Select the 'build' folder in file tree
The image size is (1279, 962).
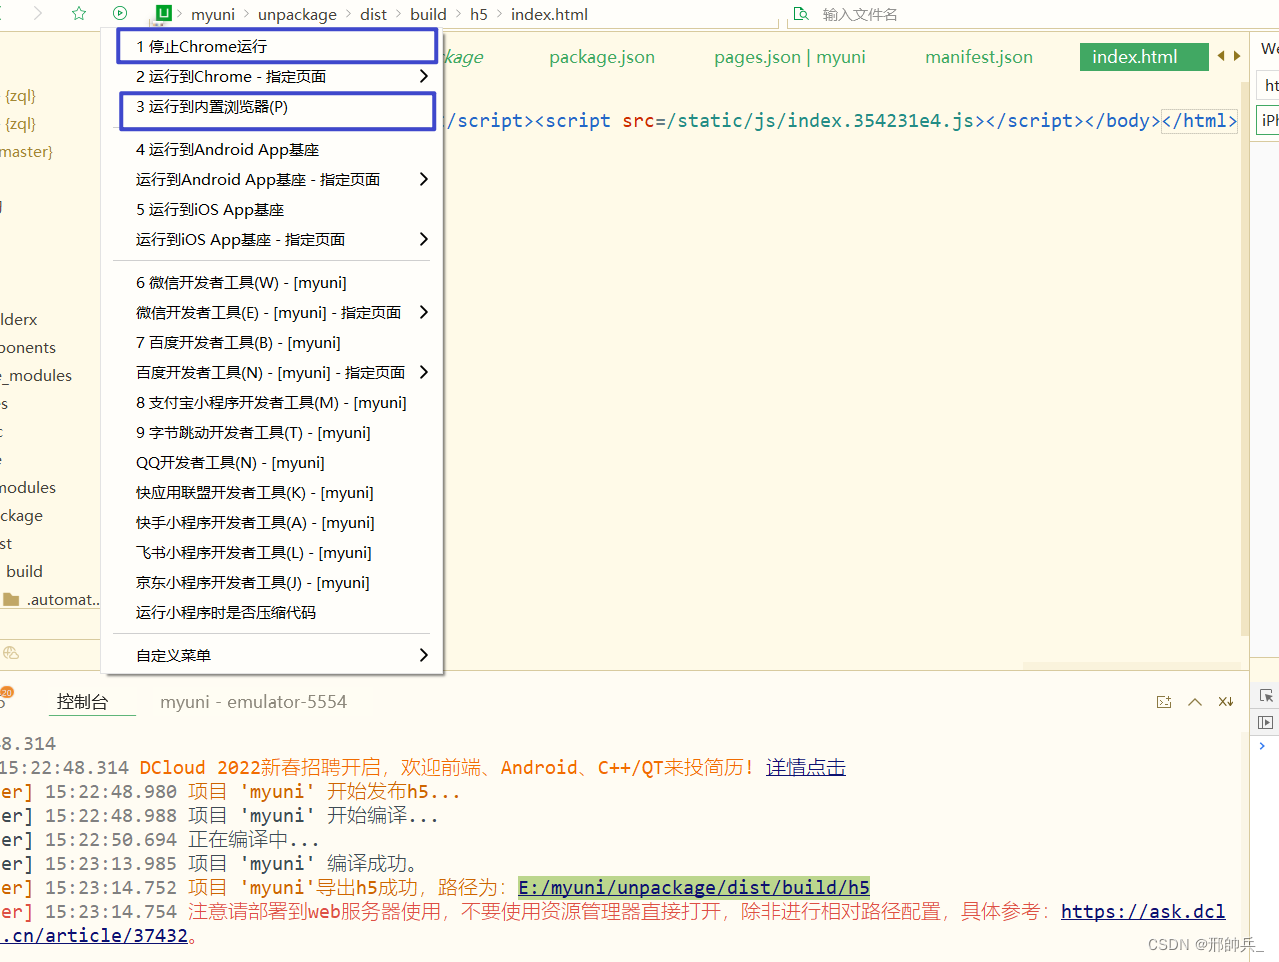point(25,571)
